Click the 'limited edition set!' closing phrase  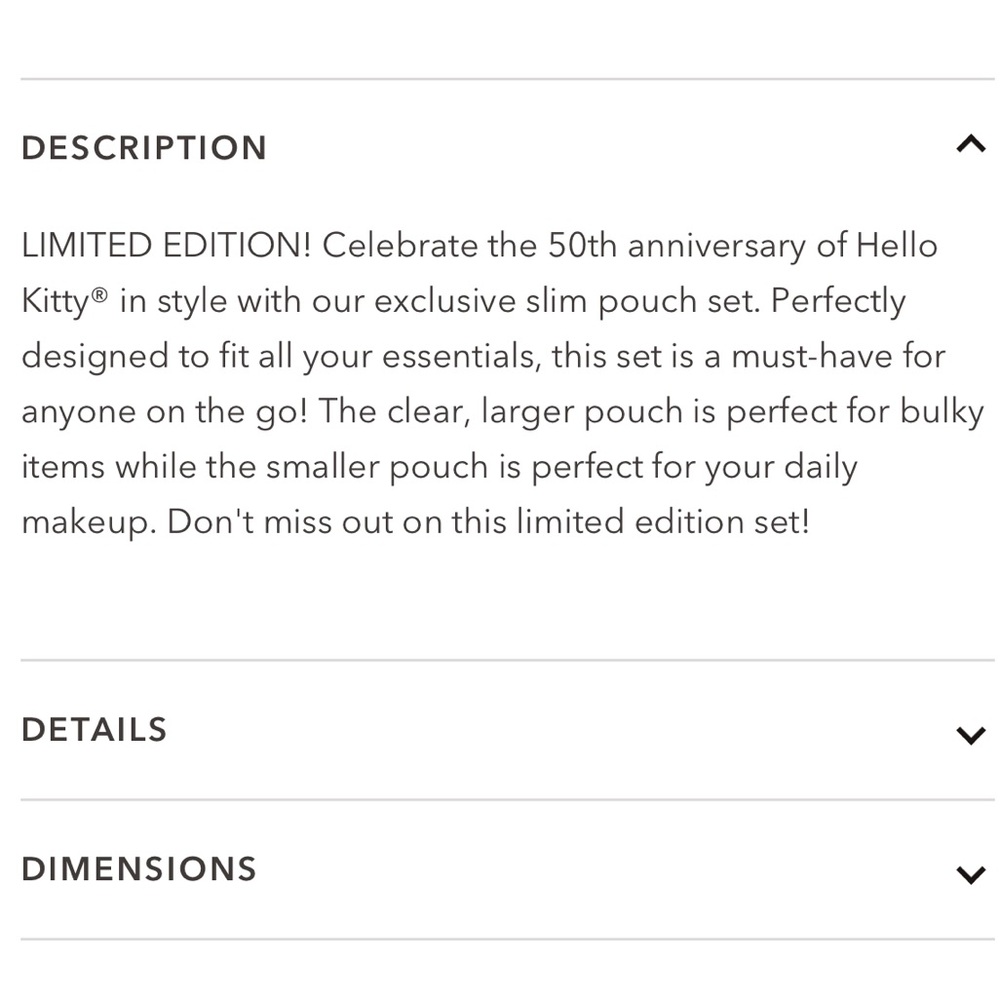(663, 522)
